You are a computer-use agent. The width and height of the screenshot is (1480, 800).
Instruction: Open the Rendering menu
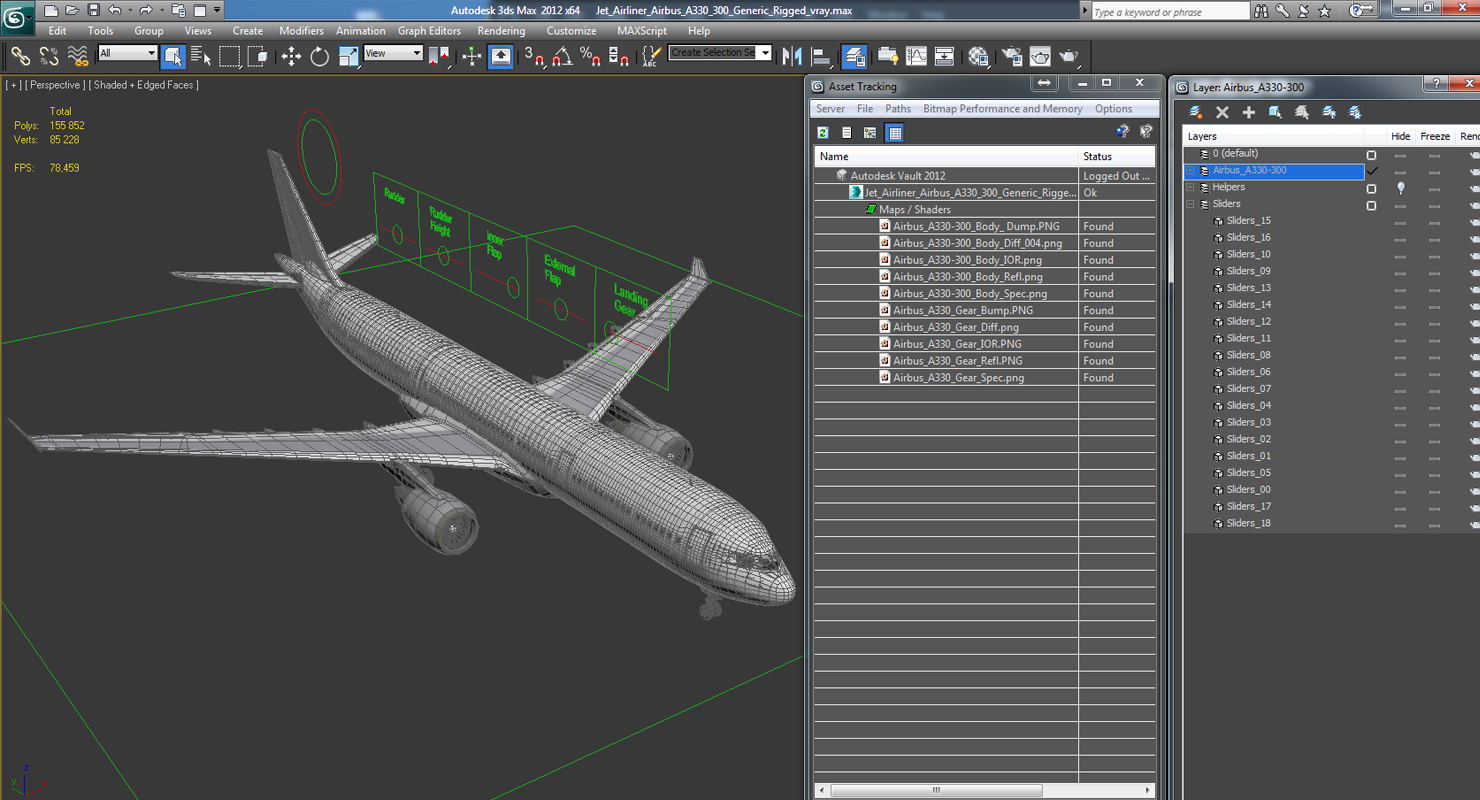coord(501,31)
